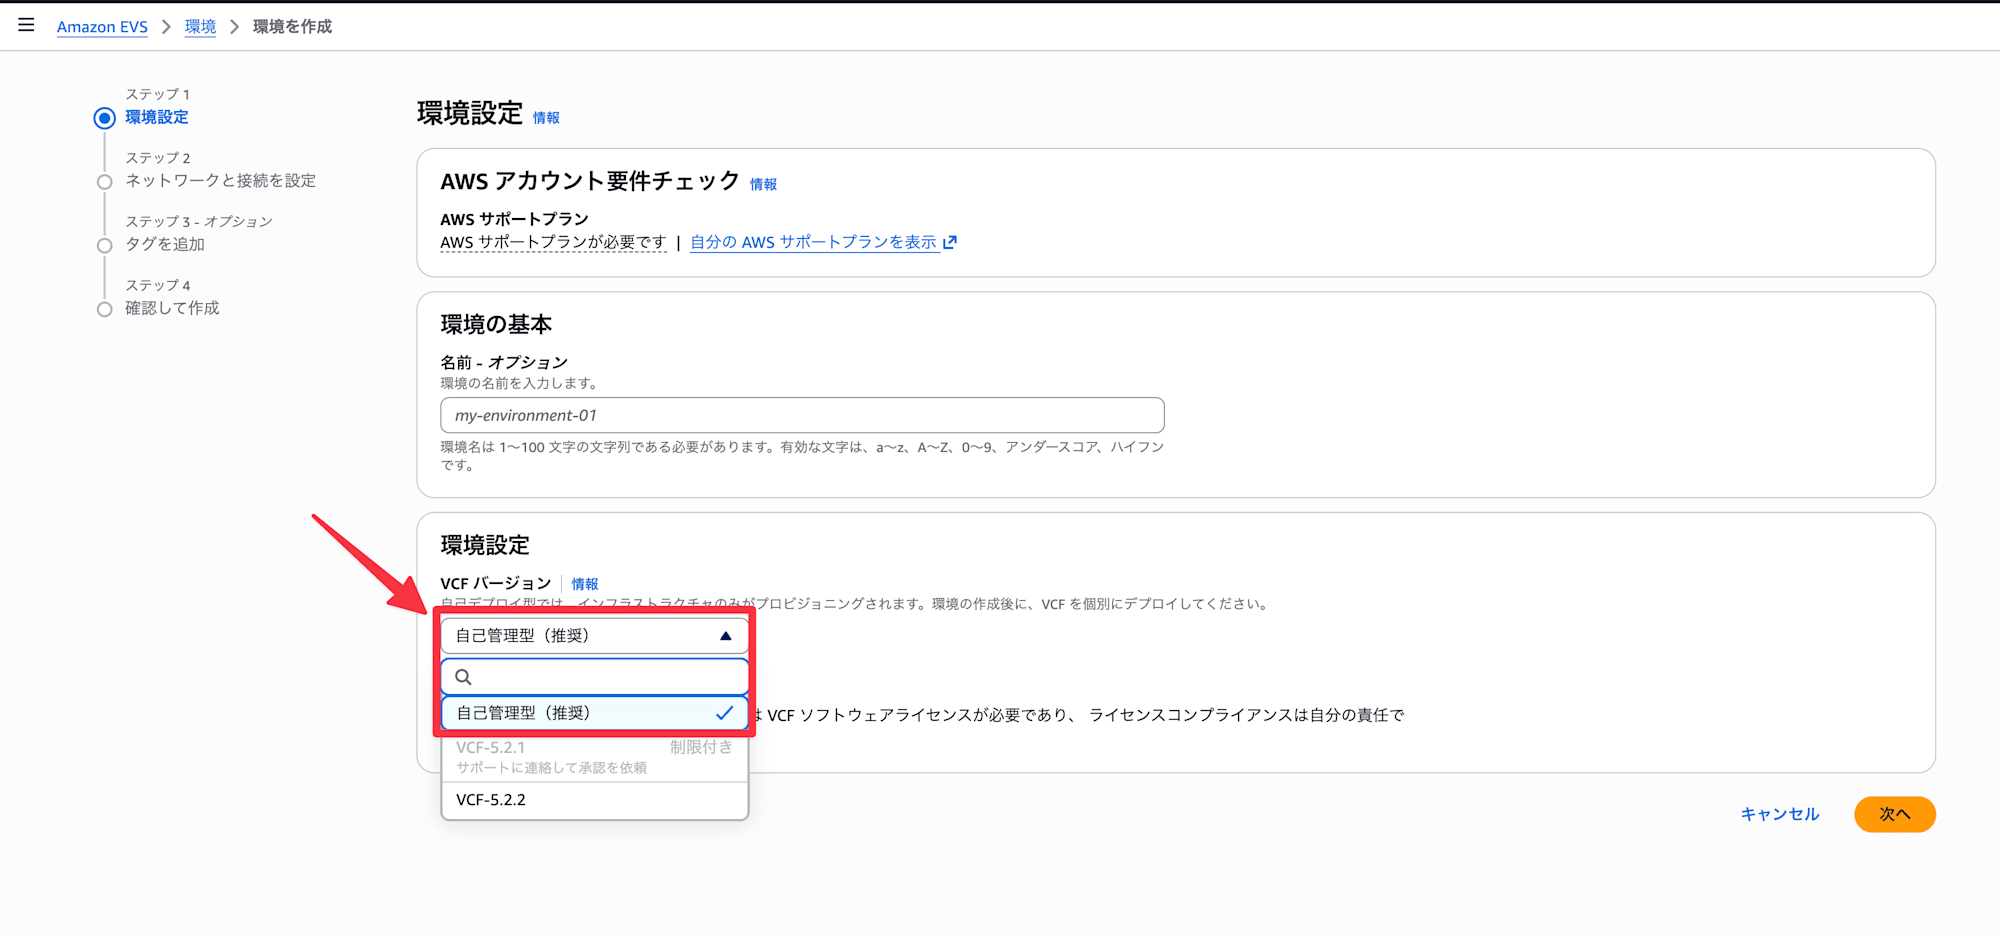
Task: Select step 1 環境設定 radio indicator
Action: [104, 118]
